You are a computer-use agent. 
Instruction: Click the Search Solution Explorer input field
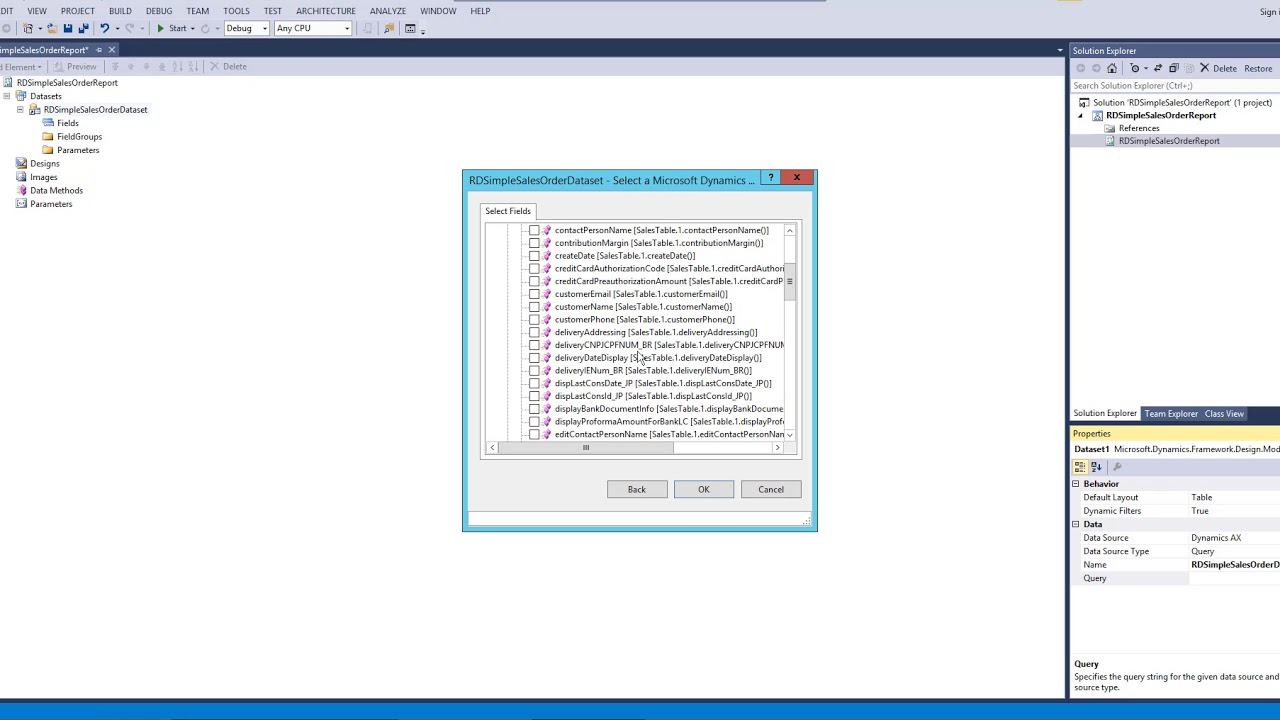coord(1174,85)
